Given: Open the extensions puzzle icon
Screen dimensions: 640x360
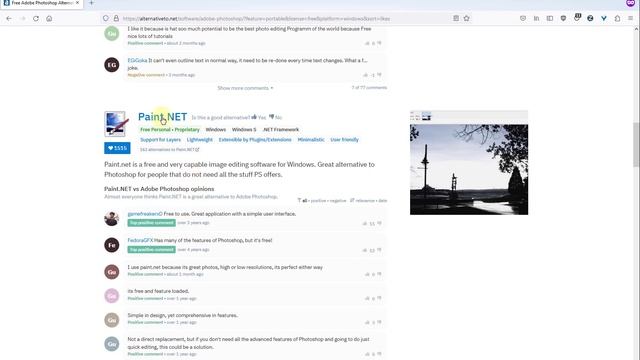Looking at the screenshot, I should (617, 18).
